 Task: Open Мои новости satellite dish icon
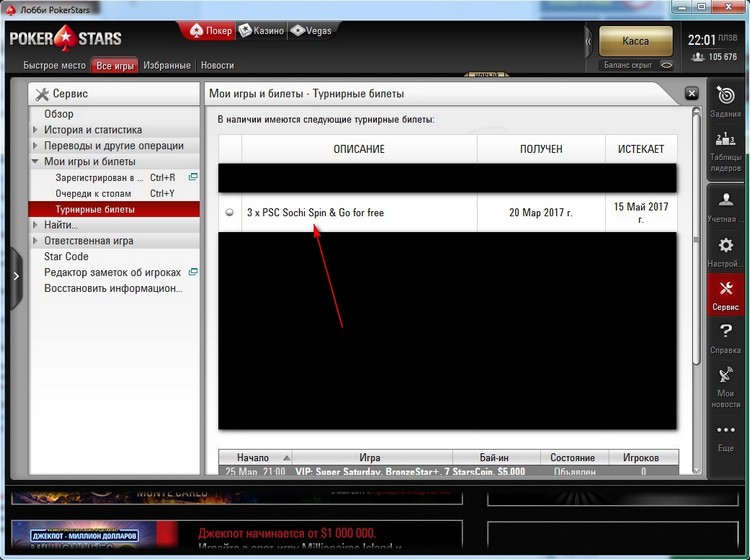[x=726, y=375]
